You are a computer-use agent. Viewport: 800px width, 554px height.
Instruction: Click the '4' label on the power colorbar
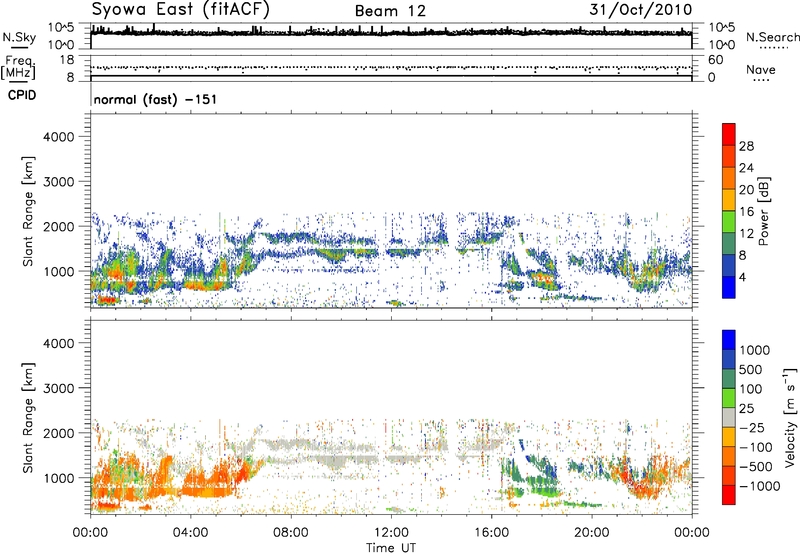click(742, 277)
